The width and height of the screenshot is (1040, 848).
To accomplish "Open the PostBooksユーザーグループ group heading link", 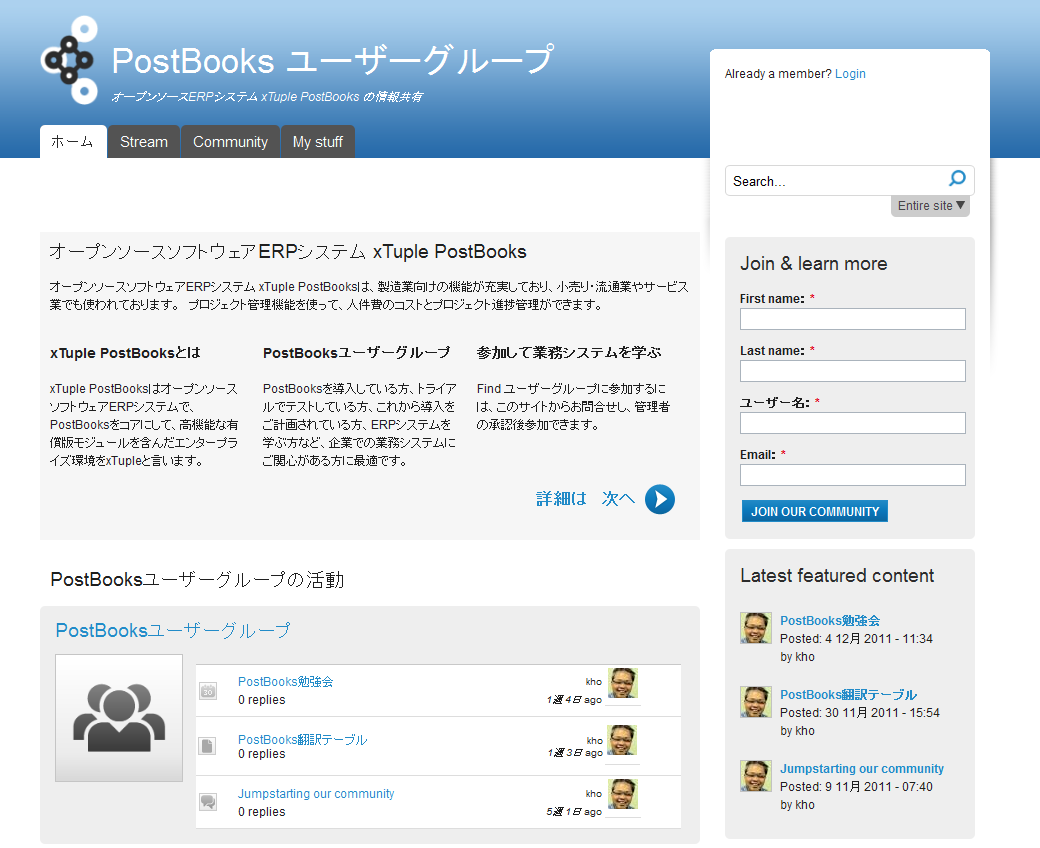I will pos(173,630).
